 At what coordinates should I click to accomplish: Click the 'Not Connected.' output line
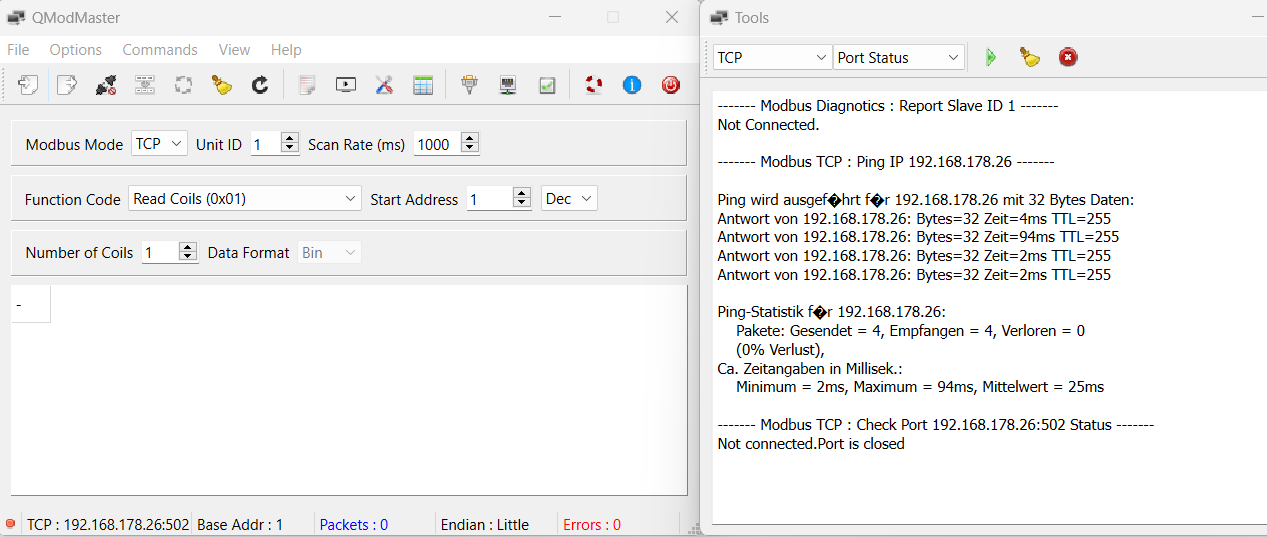[768, 125]
